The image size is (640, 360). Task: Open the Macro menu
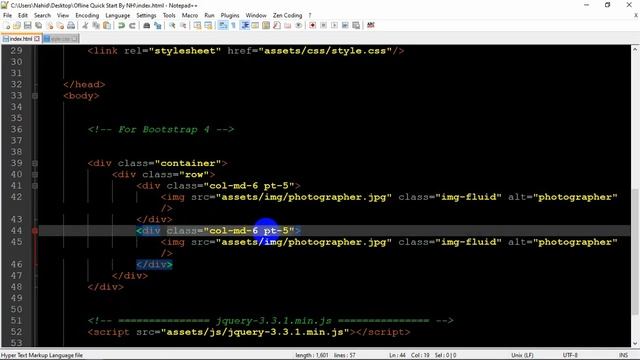tap(190, 15)
